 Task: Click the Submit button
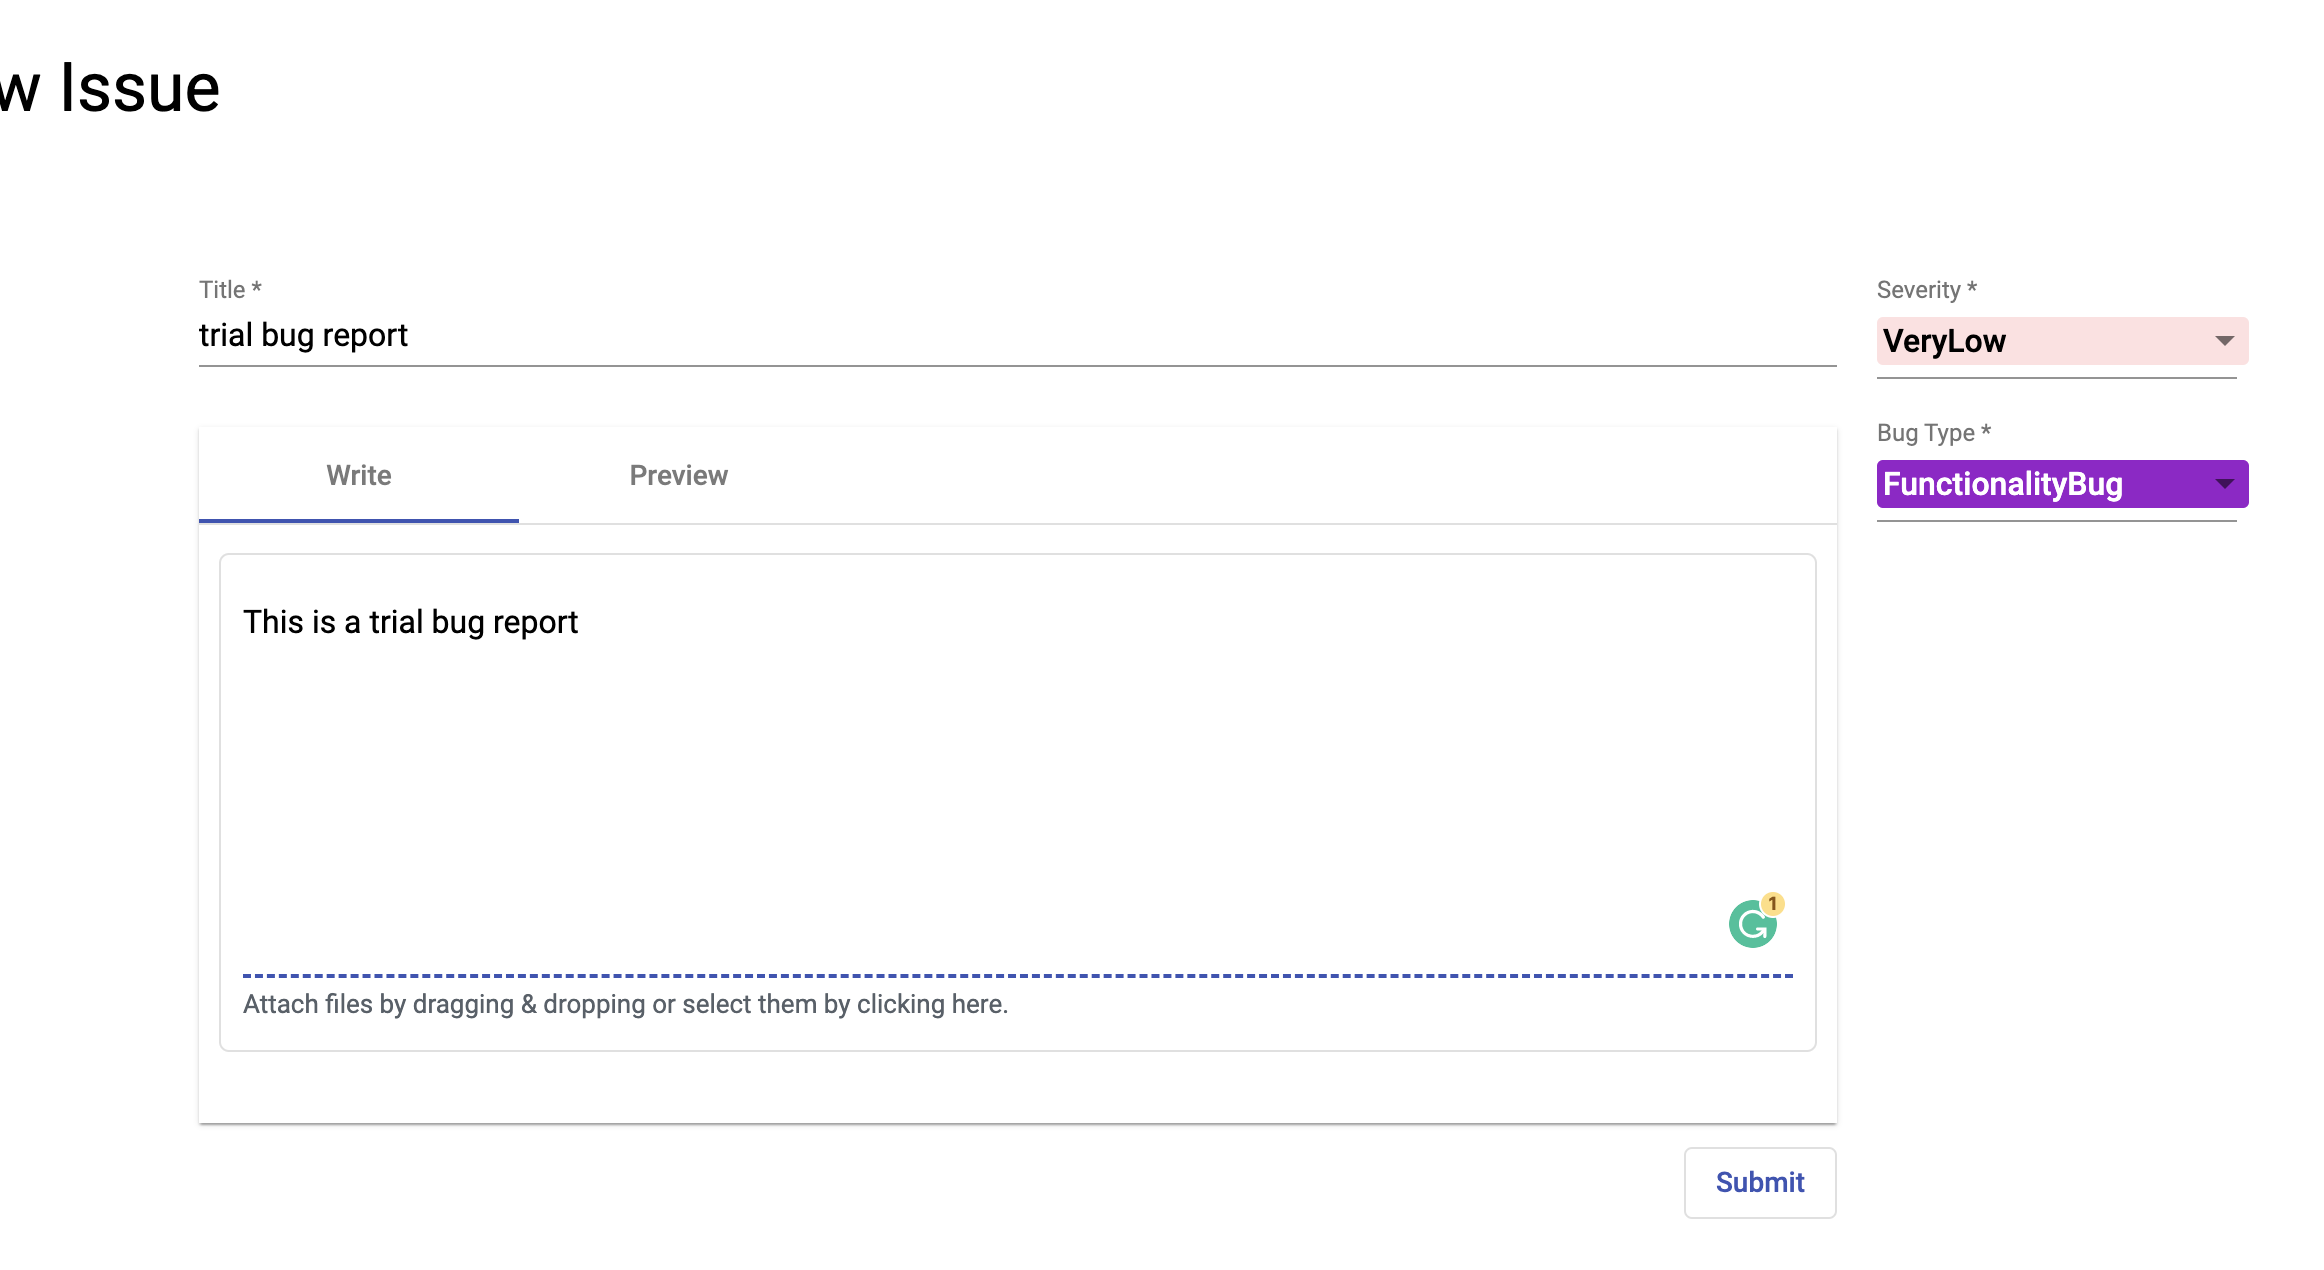(x=1760, y=1182)
